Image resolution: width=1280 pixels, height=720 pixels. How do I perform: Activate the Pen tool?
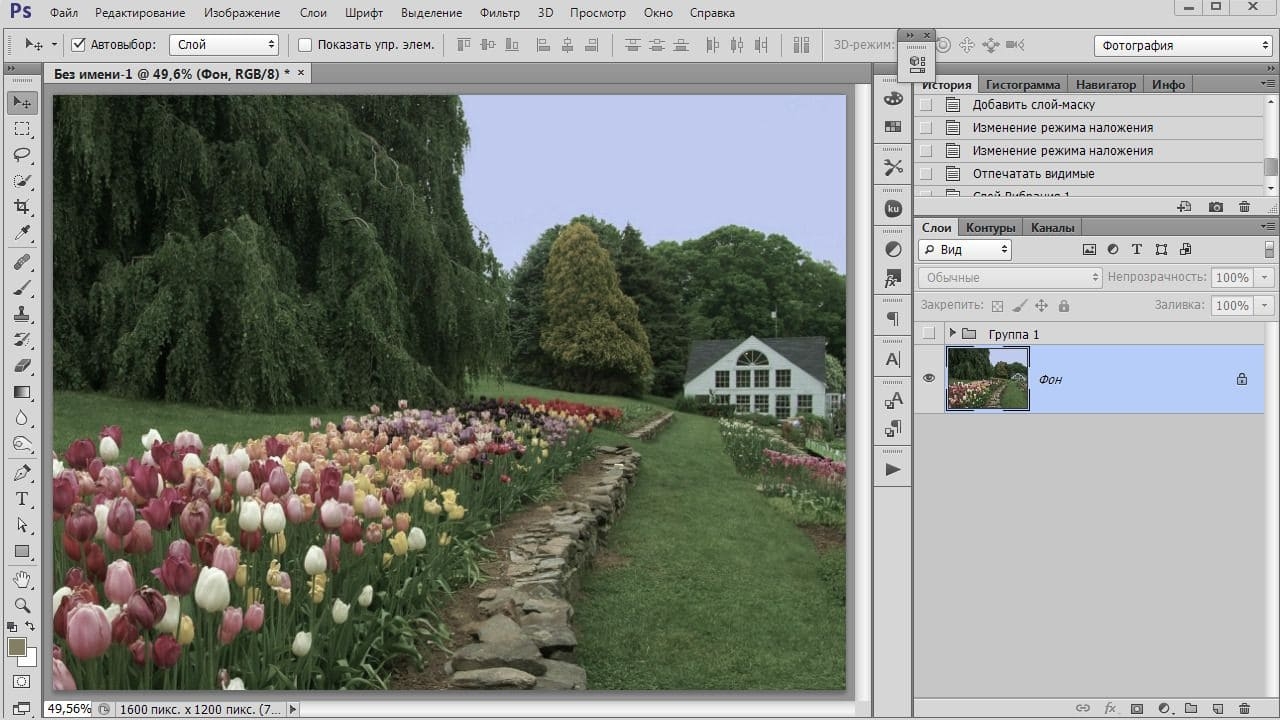click(22, 473)
